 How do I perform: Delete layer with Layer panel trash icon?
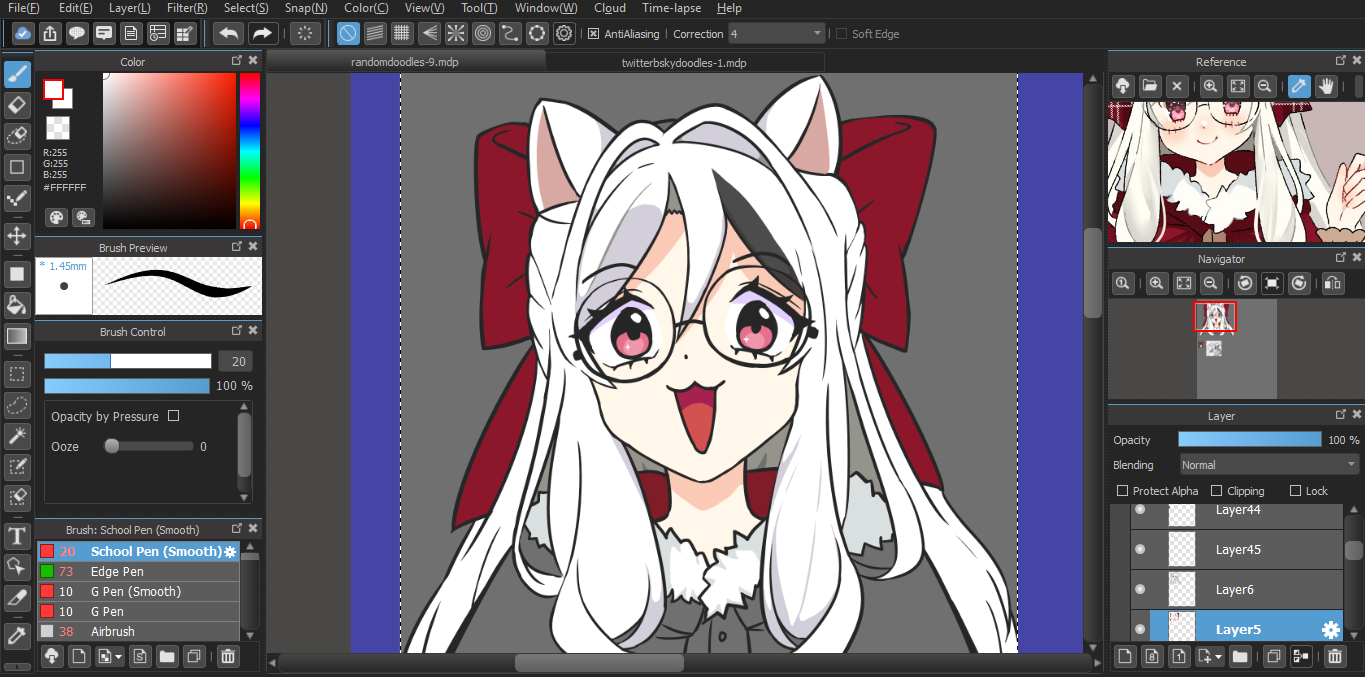pos(1334,656)
